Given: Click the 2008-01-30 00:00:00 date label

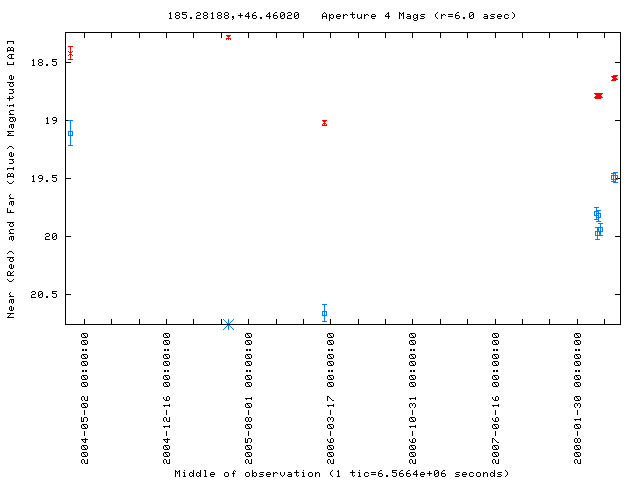Looking at the screenshot, I should click(x=577, y=398).
